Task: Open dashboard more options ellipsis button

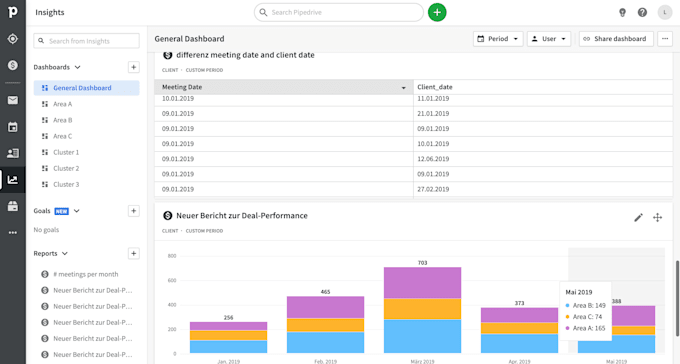Action: point(665,39)
